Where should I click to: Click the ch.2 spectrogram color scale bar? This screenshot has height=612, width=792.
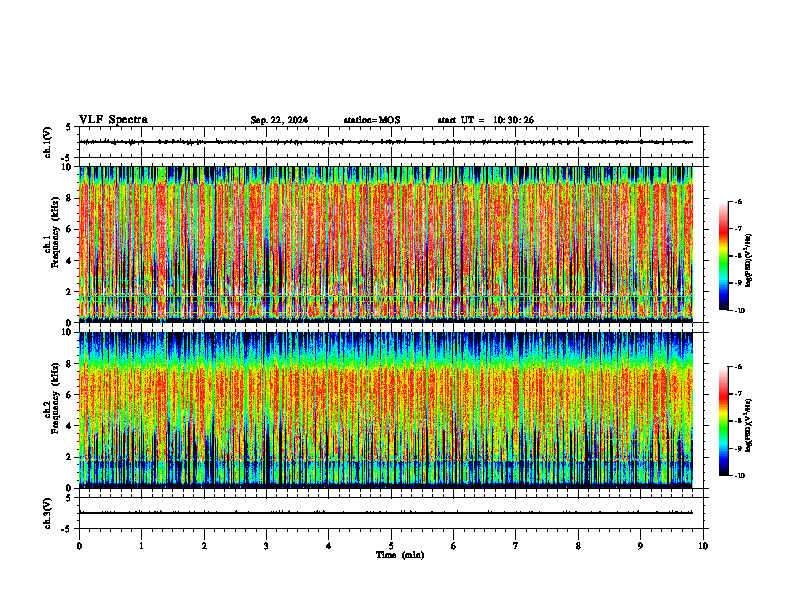tap(723, 421)
